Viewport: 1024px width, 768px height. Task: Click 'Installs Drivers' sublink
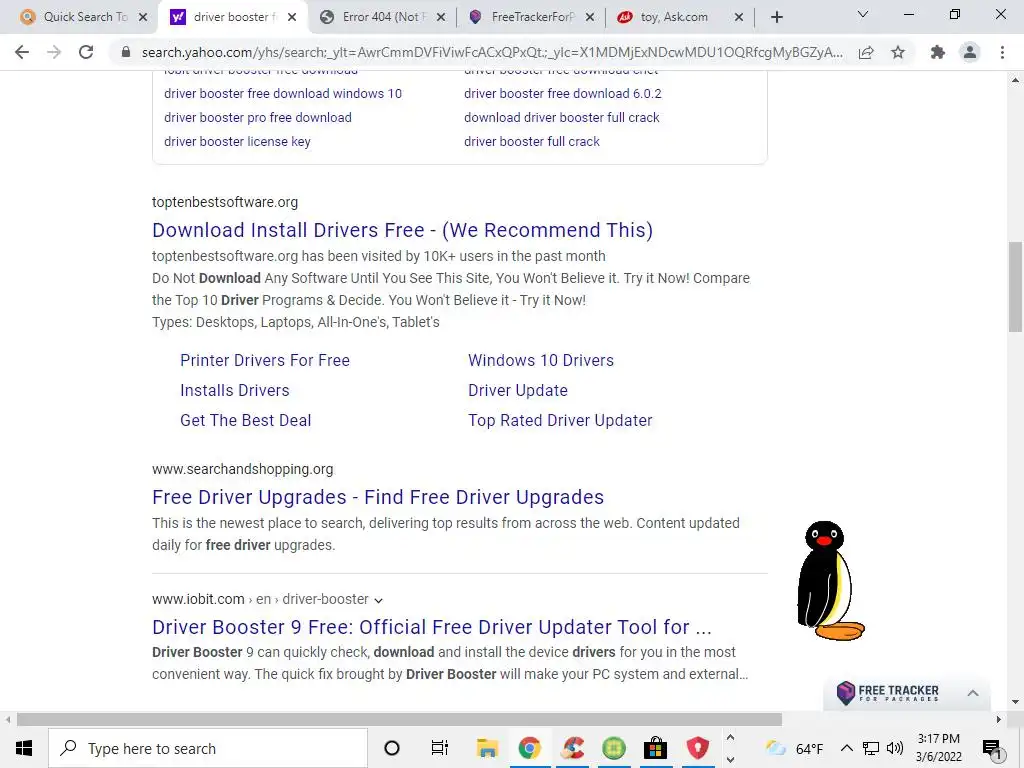pos(234,391)
